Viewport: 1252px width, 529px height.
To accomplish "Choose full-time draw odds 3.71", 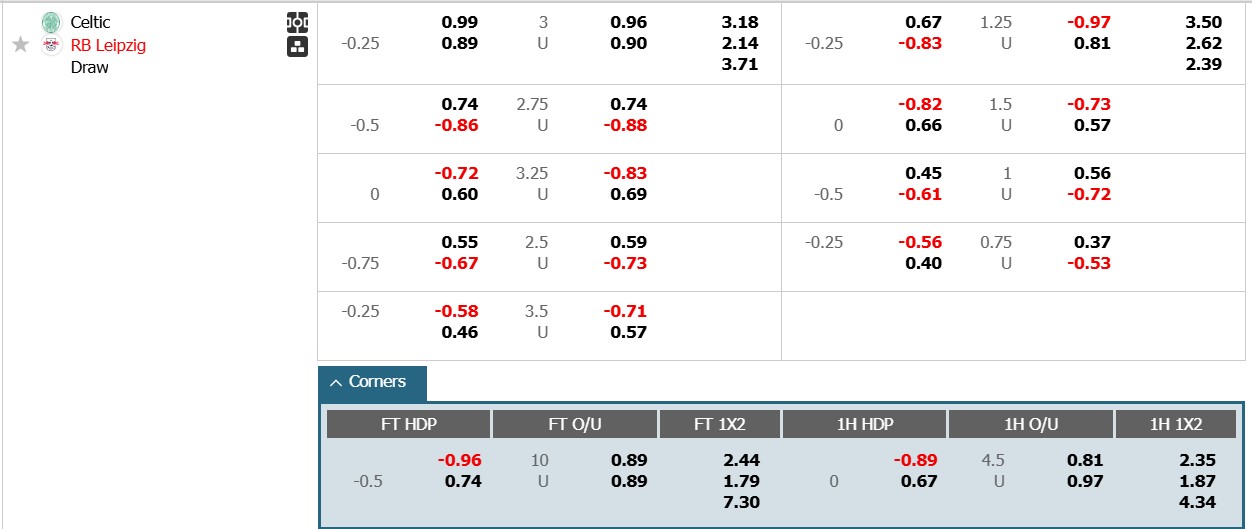I will coord(739,65).
